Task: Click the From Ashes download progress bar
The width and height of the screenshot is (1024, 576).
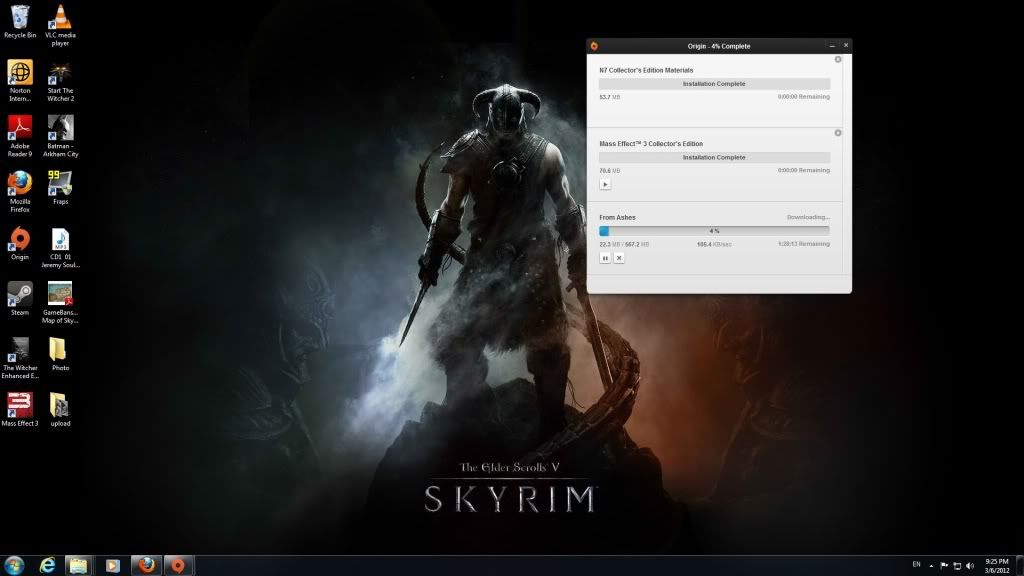Action: pos(714,231)
